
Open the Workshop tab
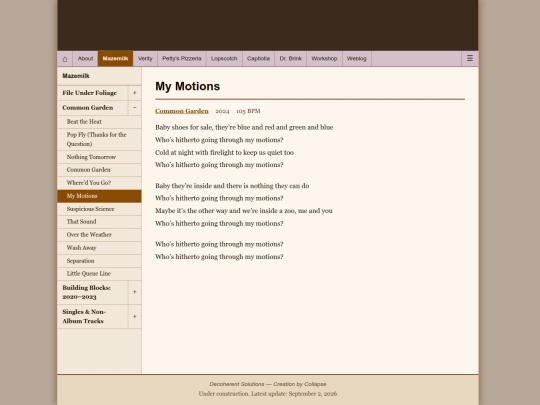[324, 59]
